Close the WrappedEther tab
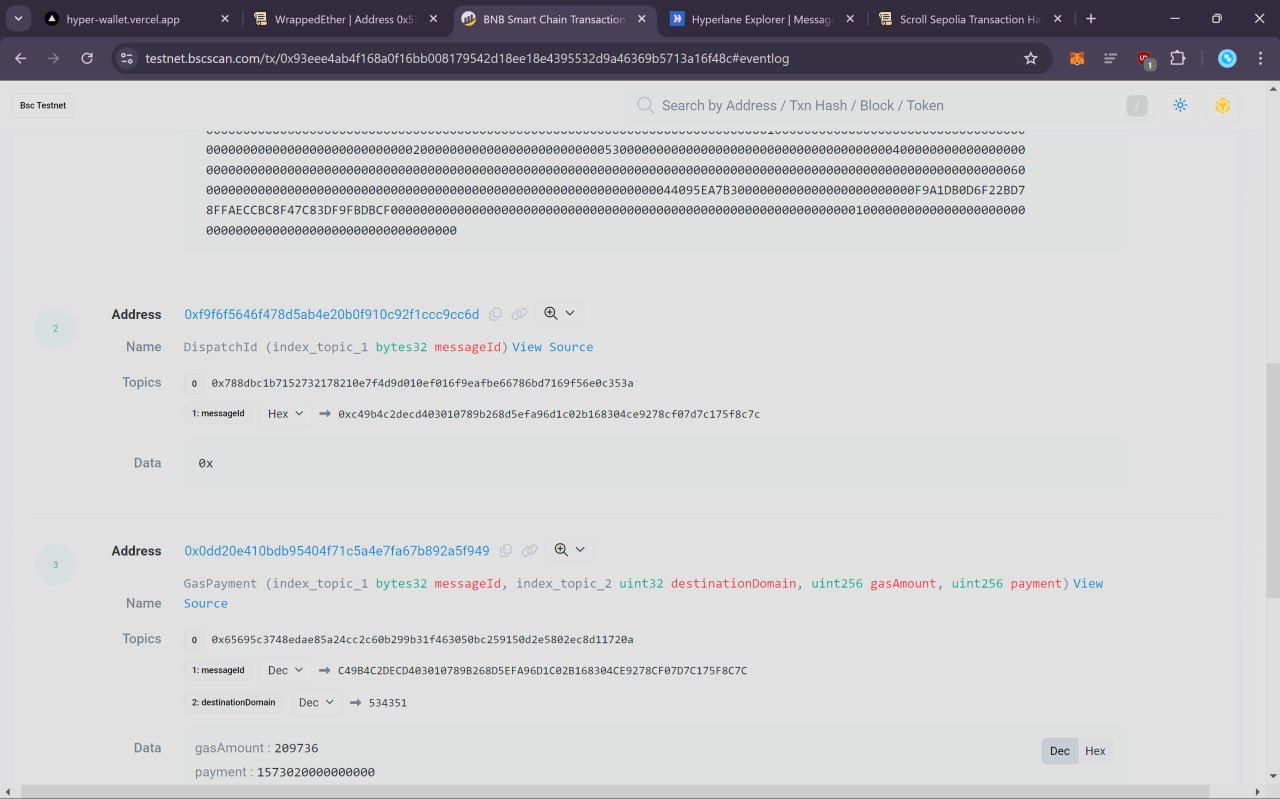This screenshot has width=1280, height=799. (433, 19)
